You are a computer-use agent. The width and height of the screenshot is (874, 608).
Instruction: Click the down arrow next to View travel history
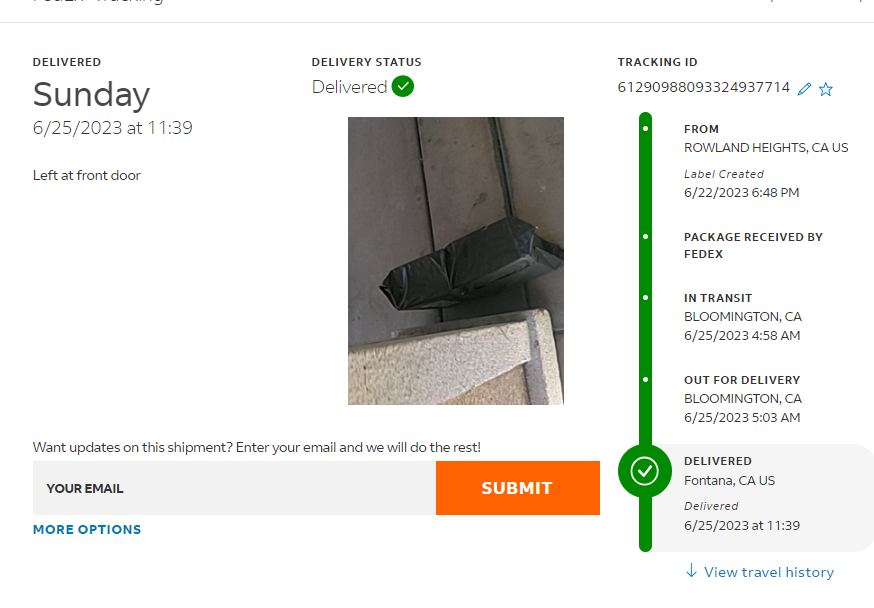[x=691, y=571]
